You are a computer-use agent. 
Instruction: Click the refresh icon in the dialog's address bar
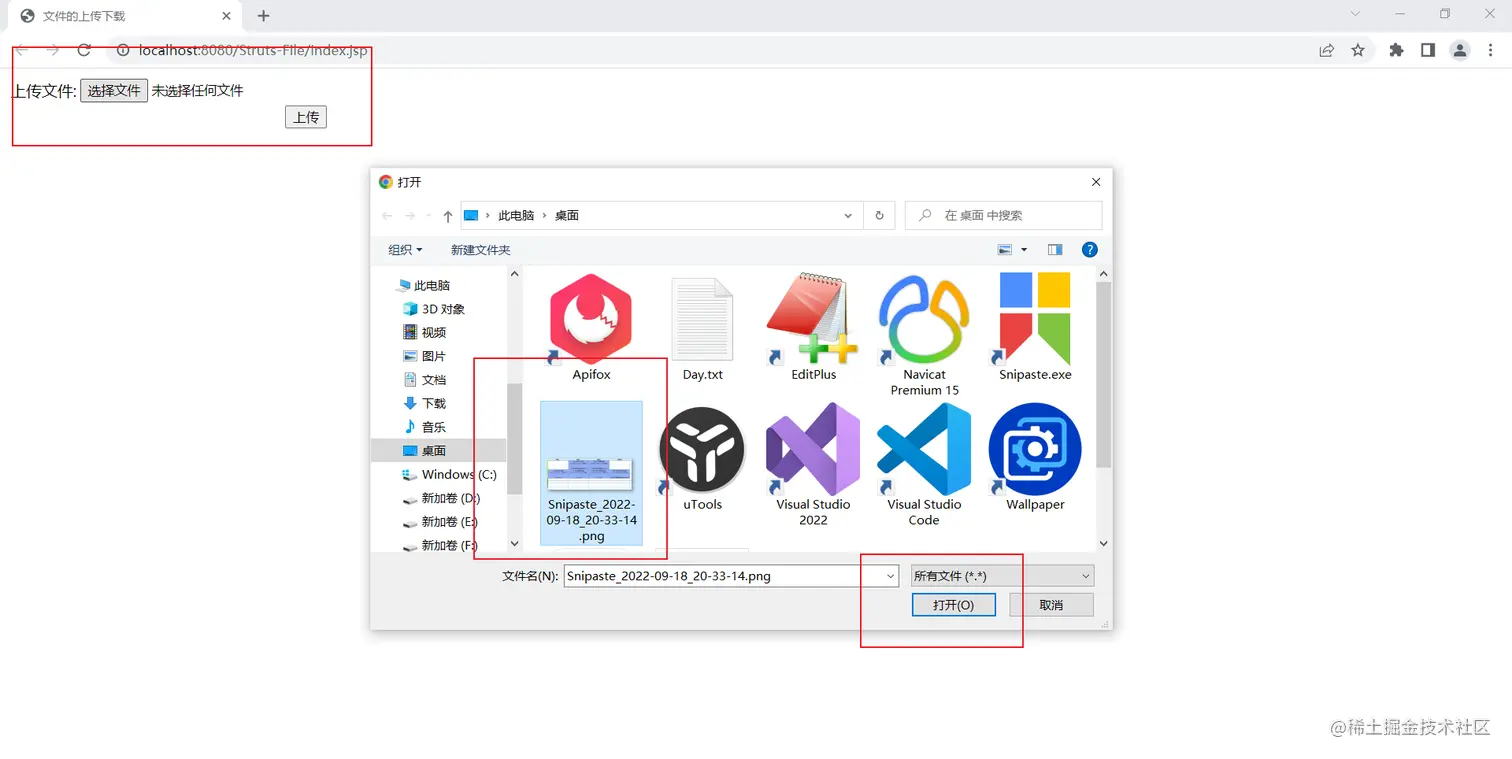pyautogui.click(x=879, y=215)
